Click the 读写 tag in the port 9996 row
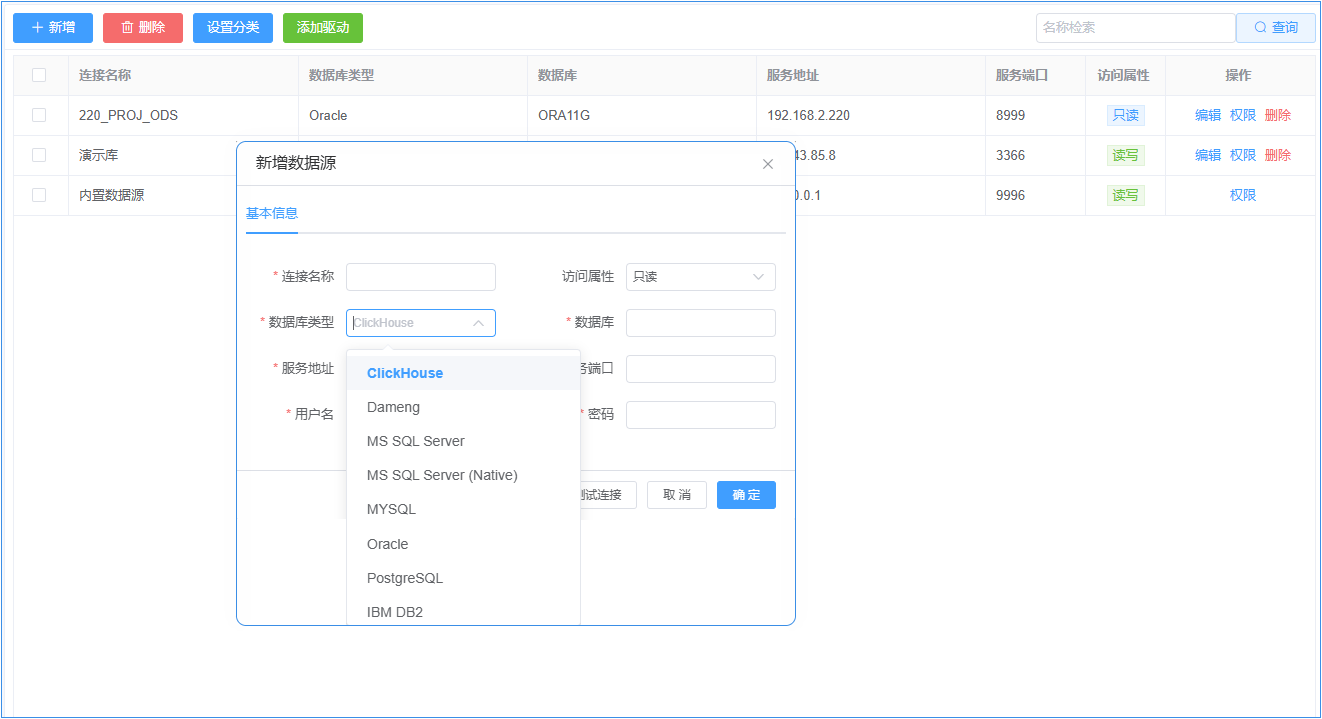The width and height of the screenshot is (1322, 719). click(x=1125, y=195)
